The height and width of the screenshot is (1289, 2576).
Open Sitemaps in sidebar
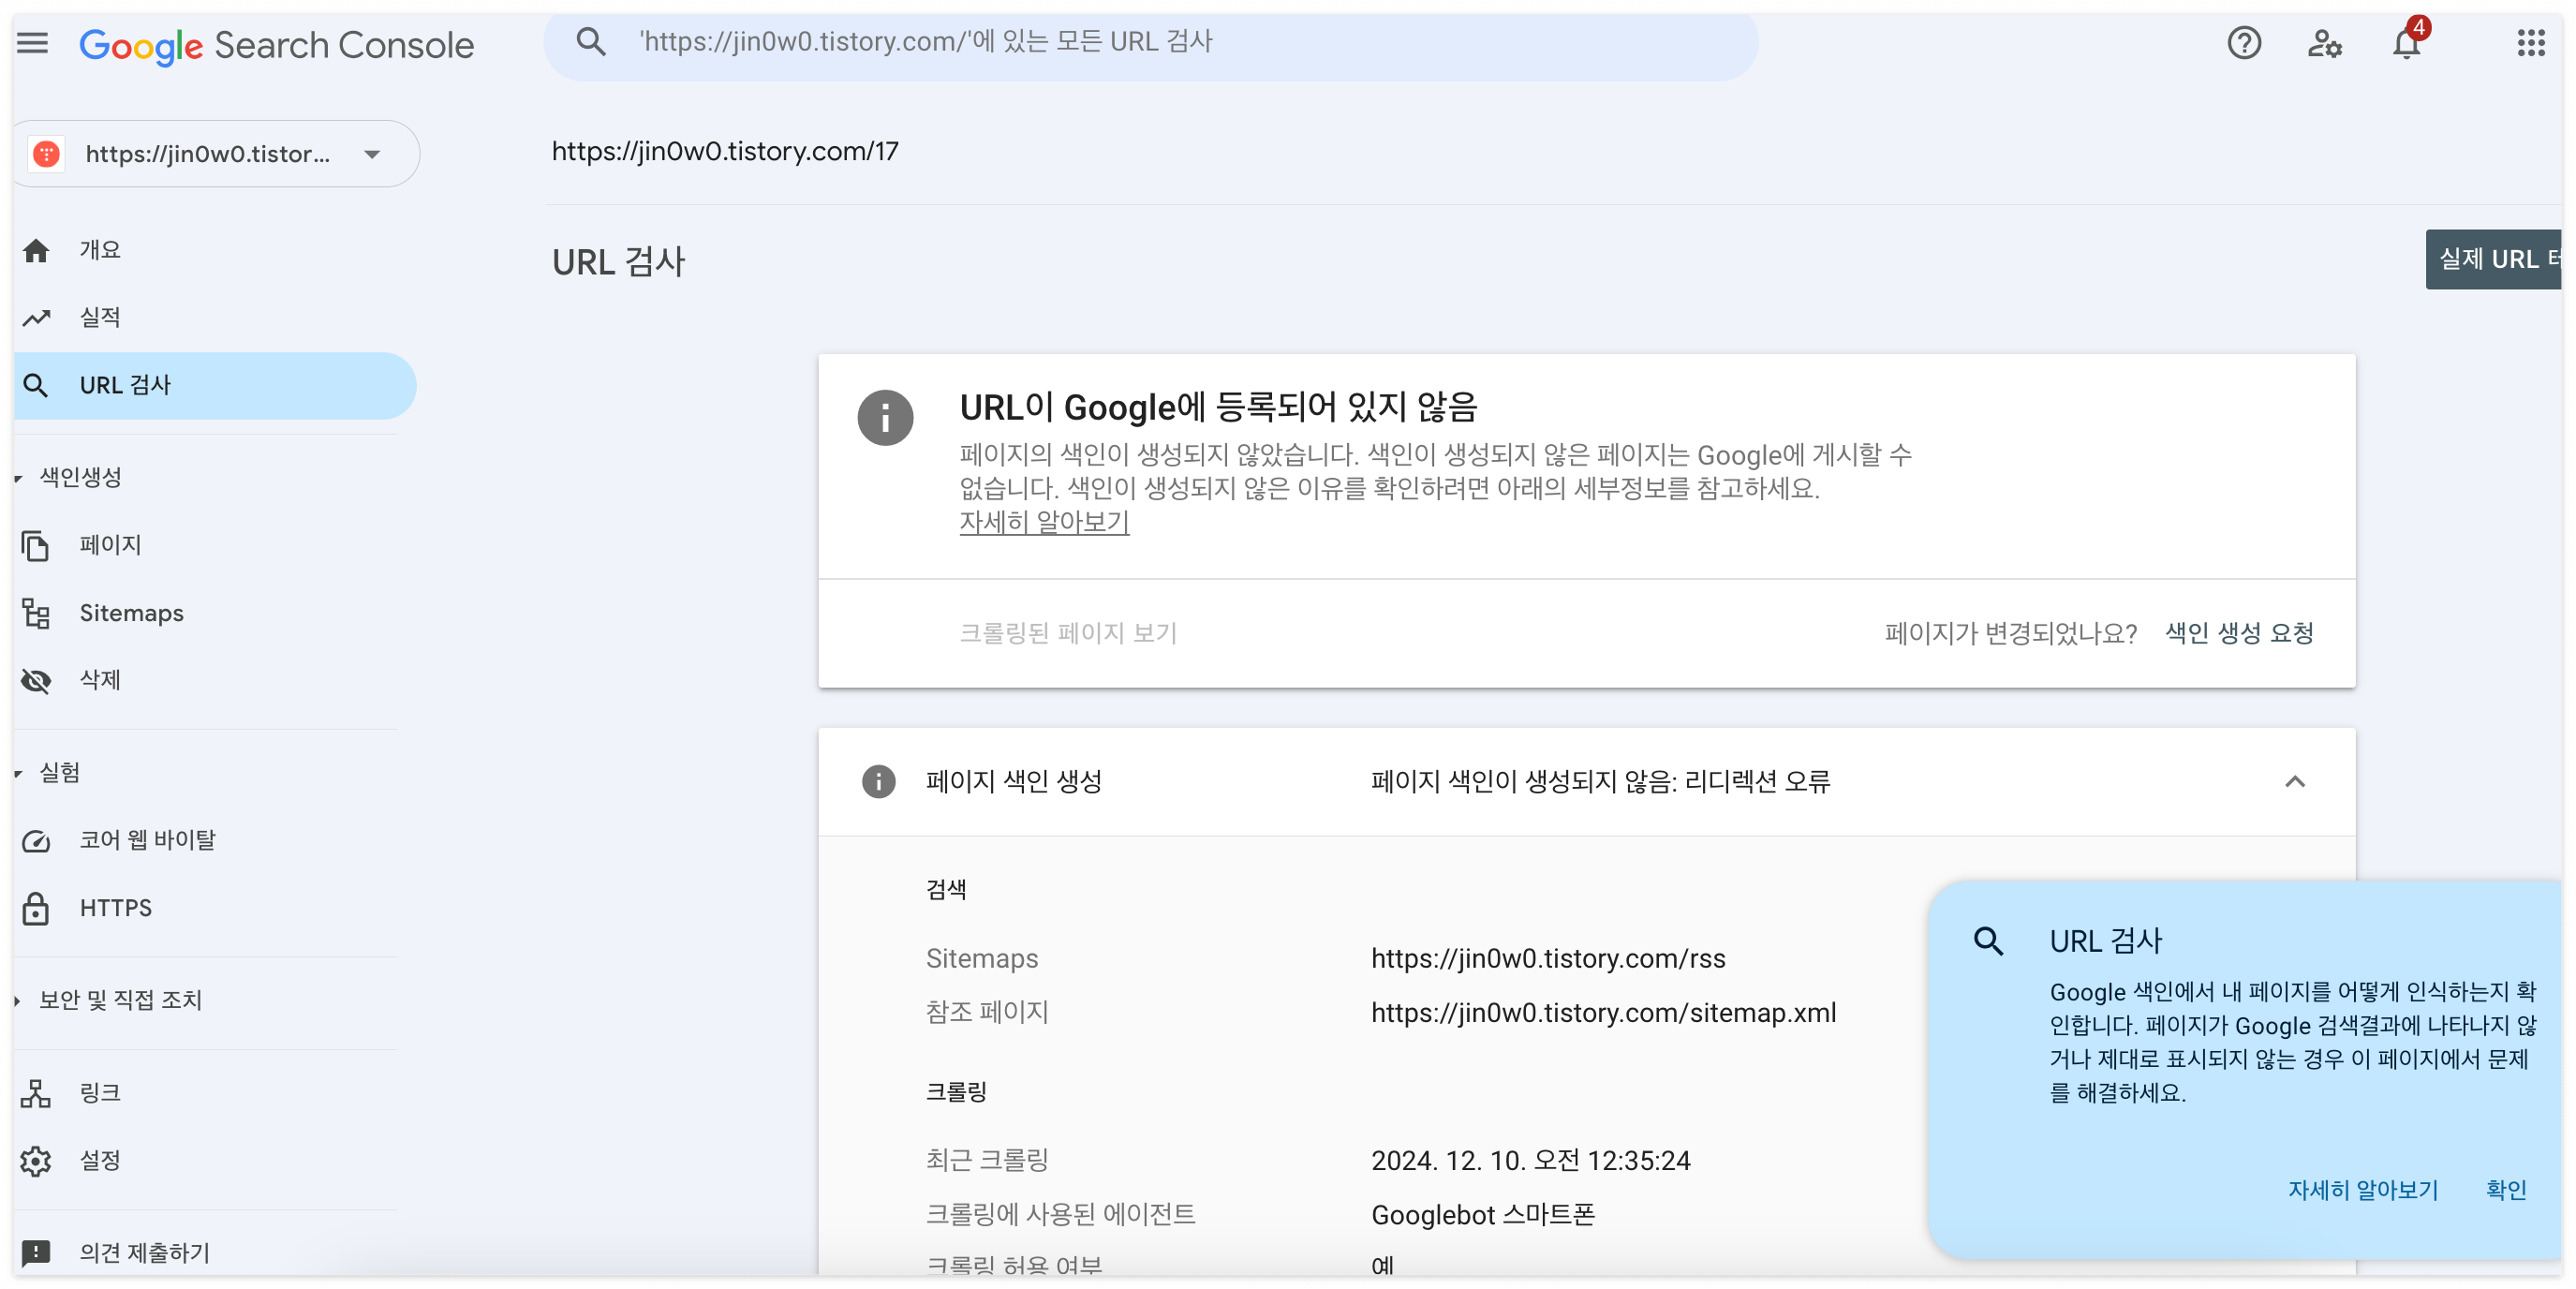131,613
